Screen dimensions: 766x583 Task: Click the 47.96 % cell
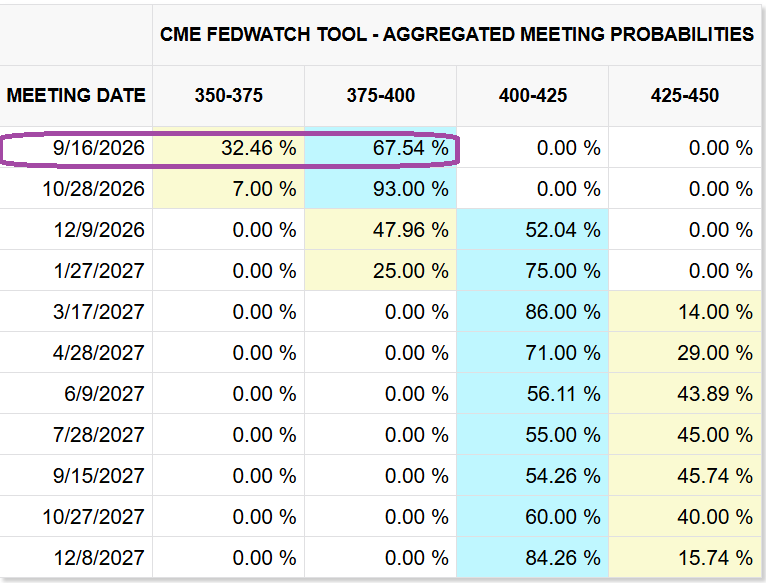381,230
